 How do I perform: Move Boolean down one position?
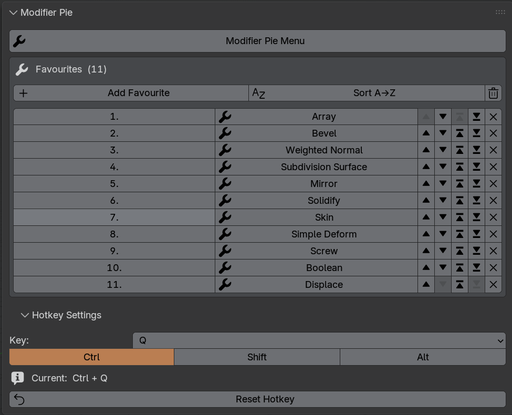pyautogui.click(x=443, y=268)
